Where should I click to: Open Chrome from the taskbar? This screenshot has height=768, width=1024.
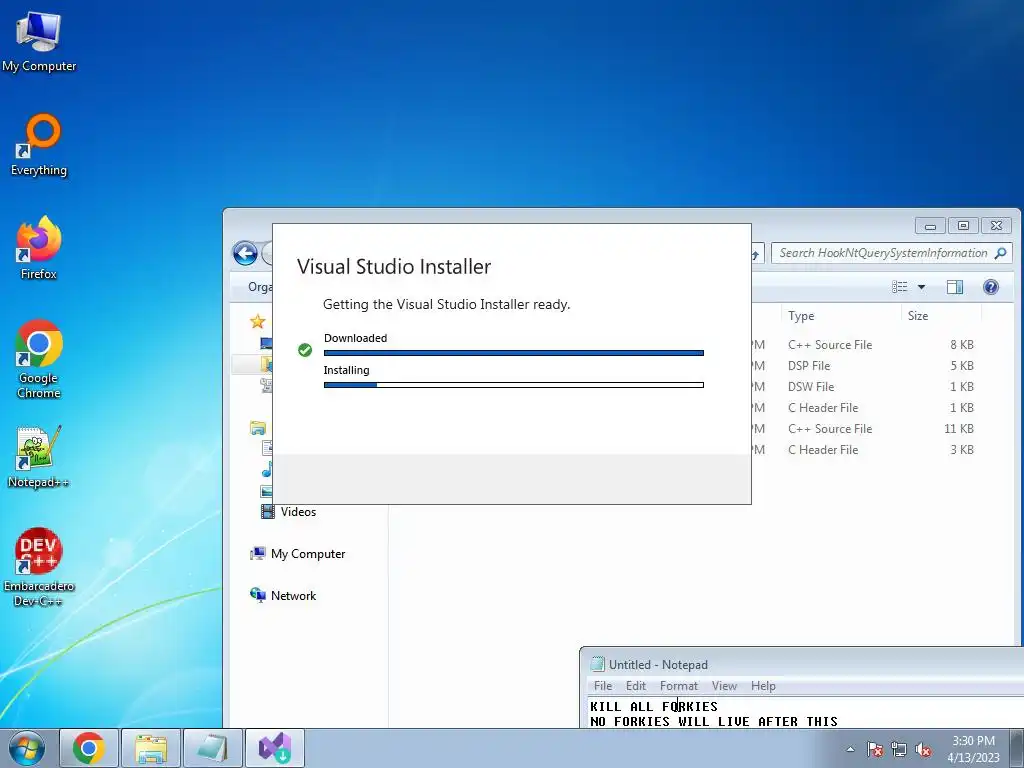point(89,748)
